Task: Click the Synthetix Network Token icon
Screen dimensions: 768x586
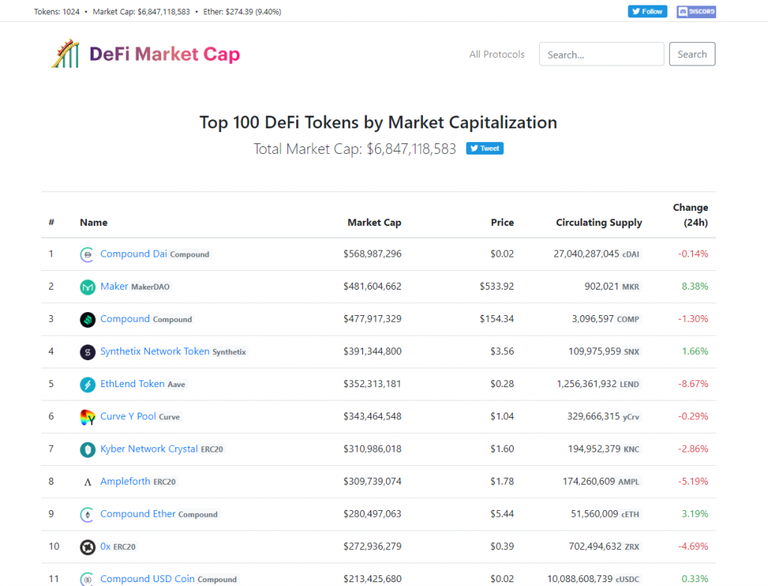Action: (87, 352)
